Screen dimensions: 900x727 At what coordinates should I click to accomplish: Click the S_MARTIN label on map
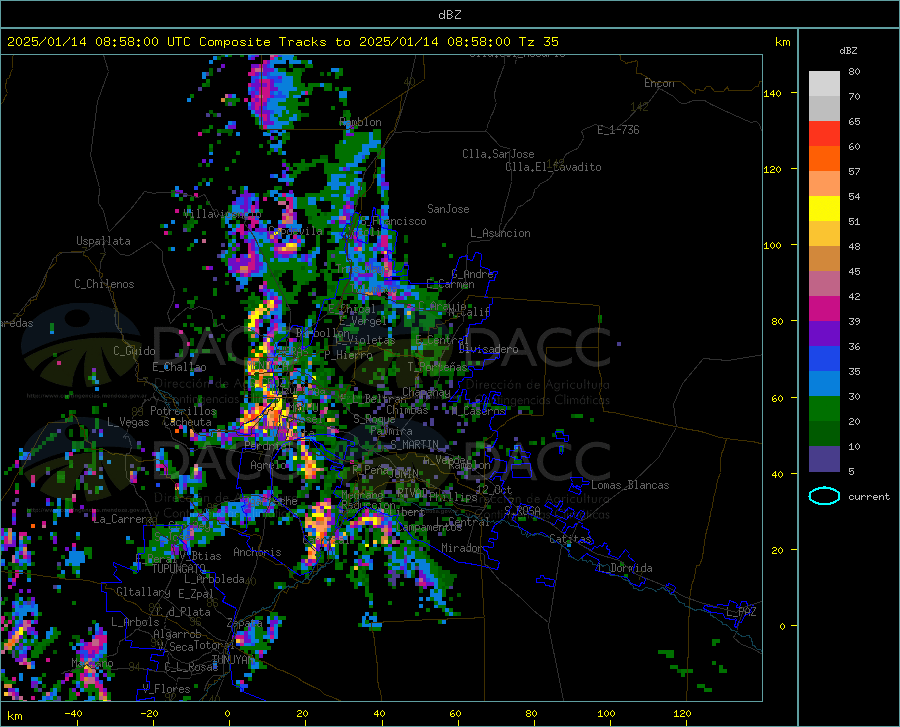(x=414, y=445)
